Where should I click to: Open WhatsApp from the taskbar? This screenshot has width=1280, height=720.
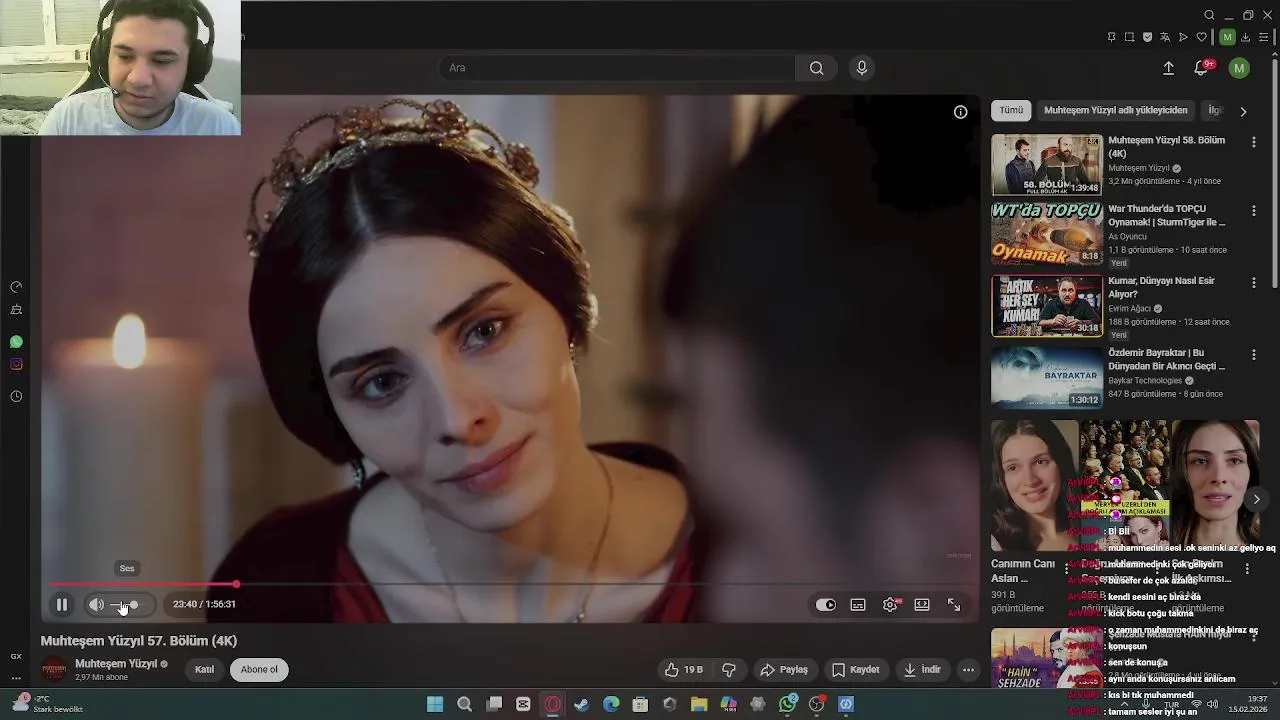coord(787,704)
